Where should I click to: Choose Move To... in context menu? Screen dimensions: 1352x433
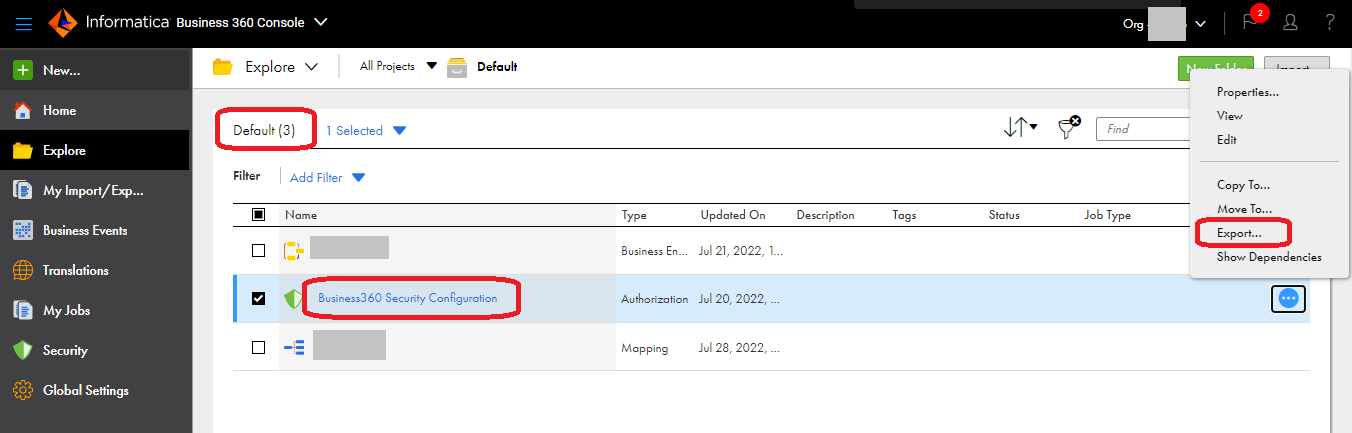1244,209
